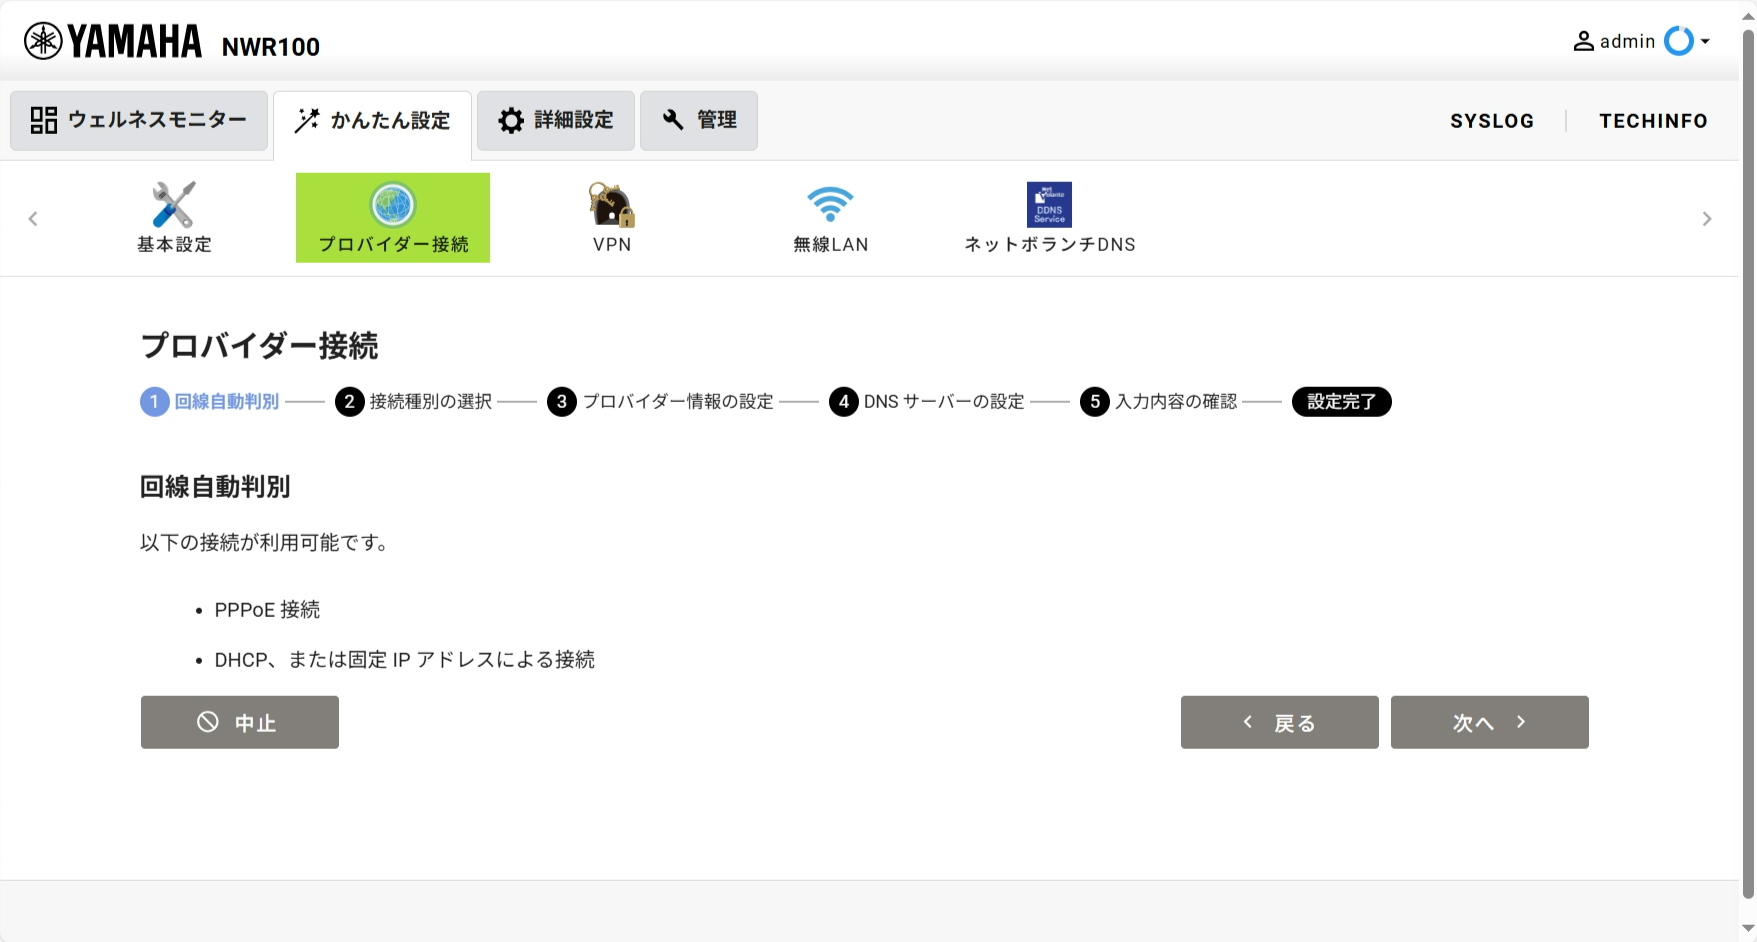This screenshot has height=942, width=1757.
Task: Select the プロバイダー接続 globe icon
Action: [x=393, y=205]
